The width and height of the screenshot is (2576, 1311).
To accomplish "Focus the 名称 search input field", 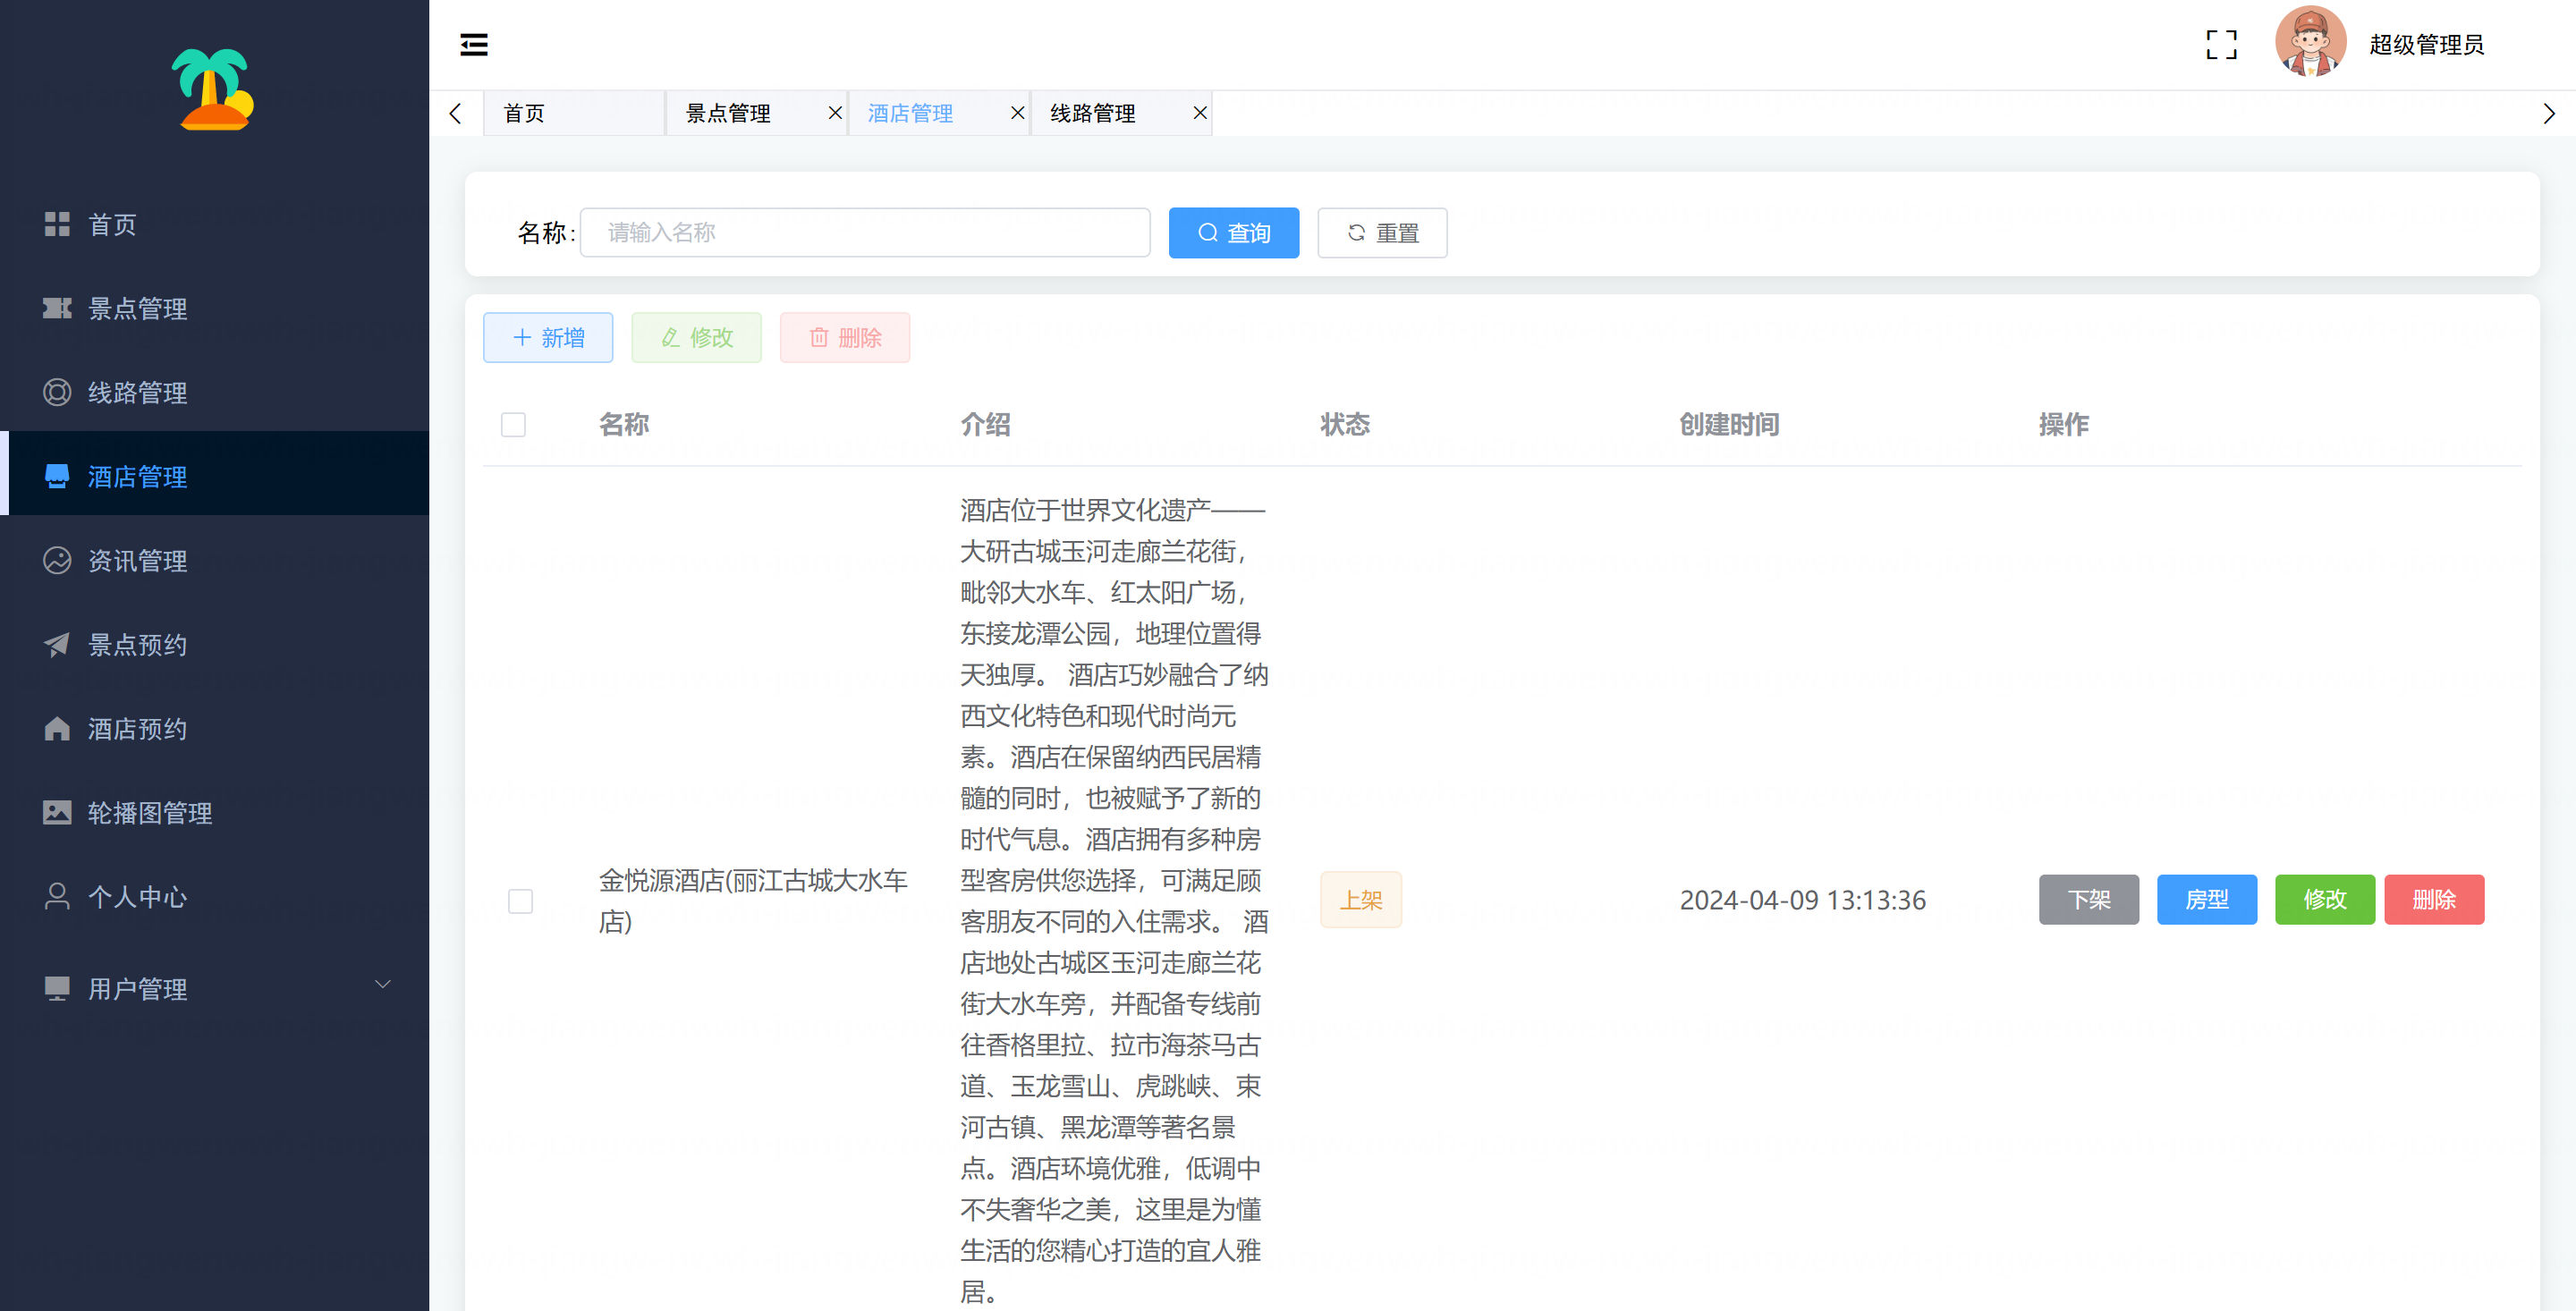I will point(865,232).
